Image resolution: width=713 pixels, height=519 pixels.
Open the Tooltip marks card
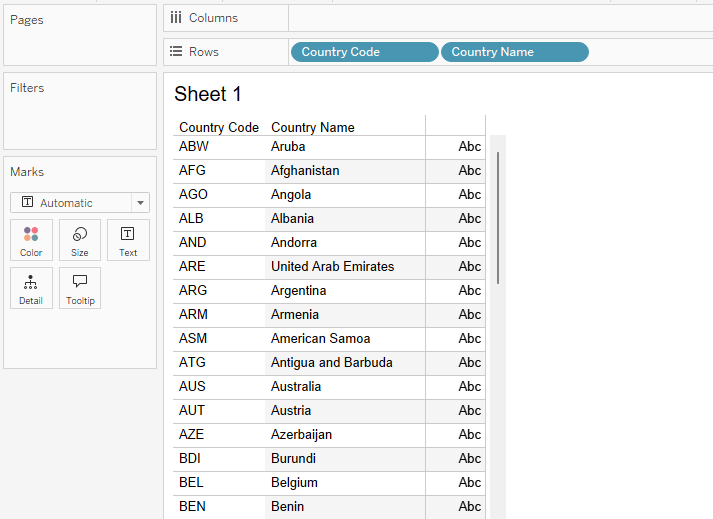(80, 288)
